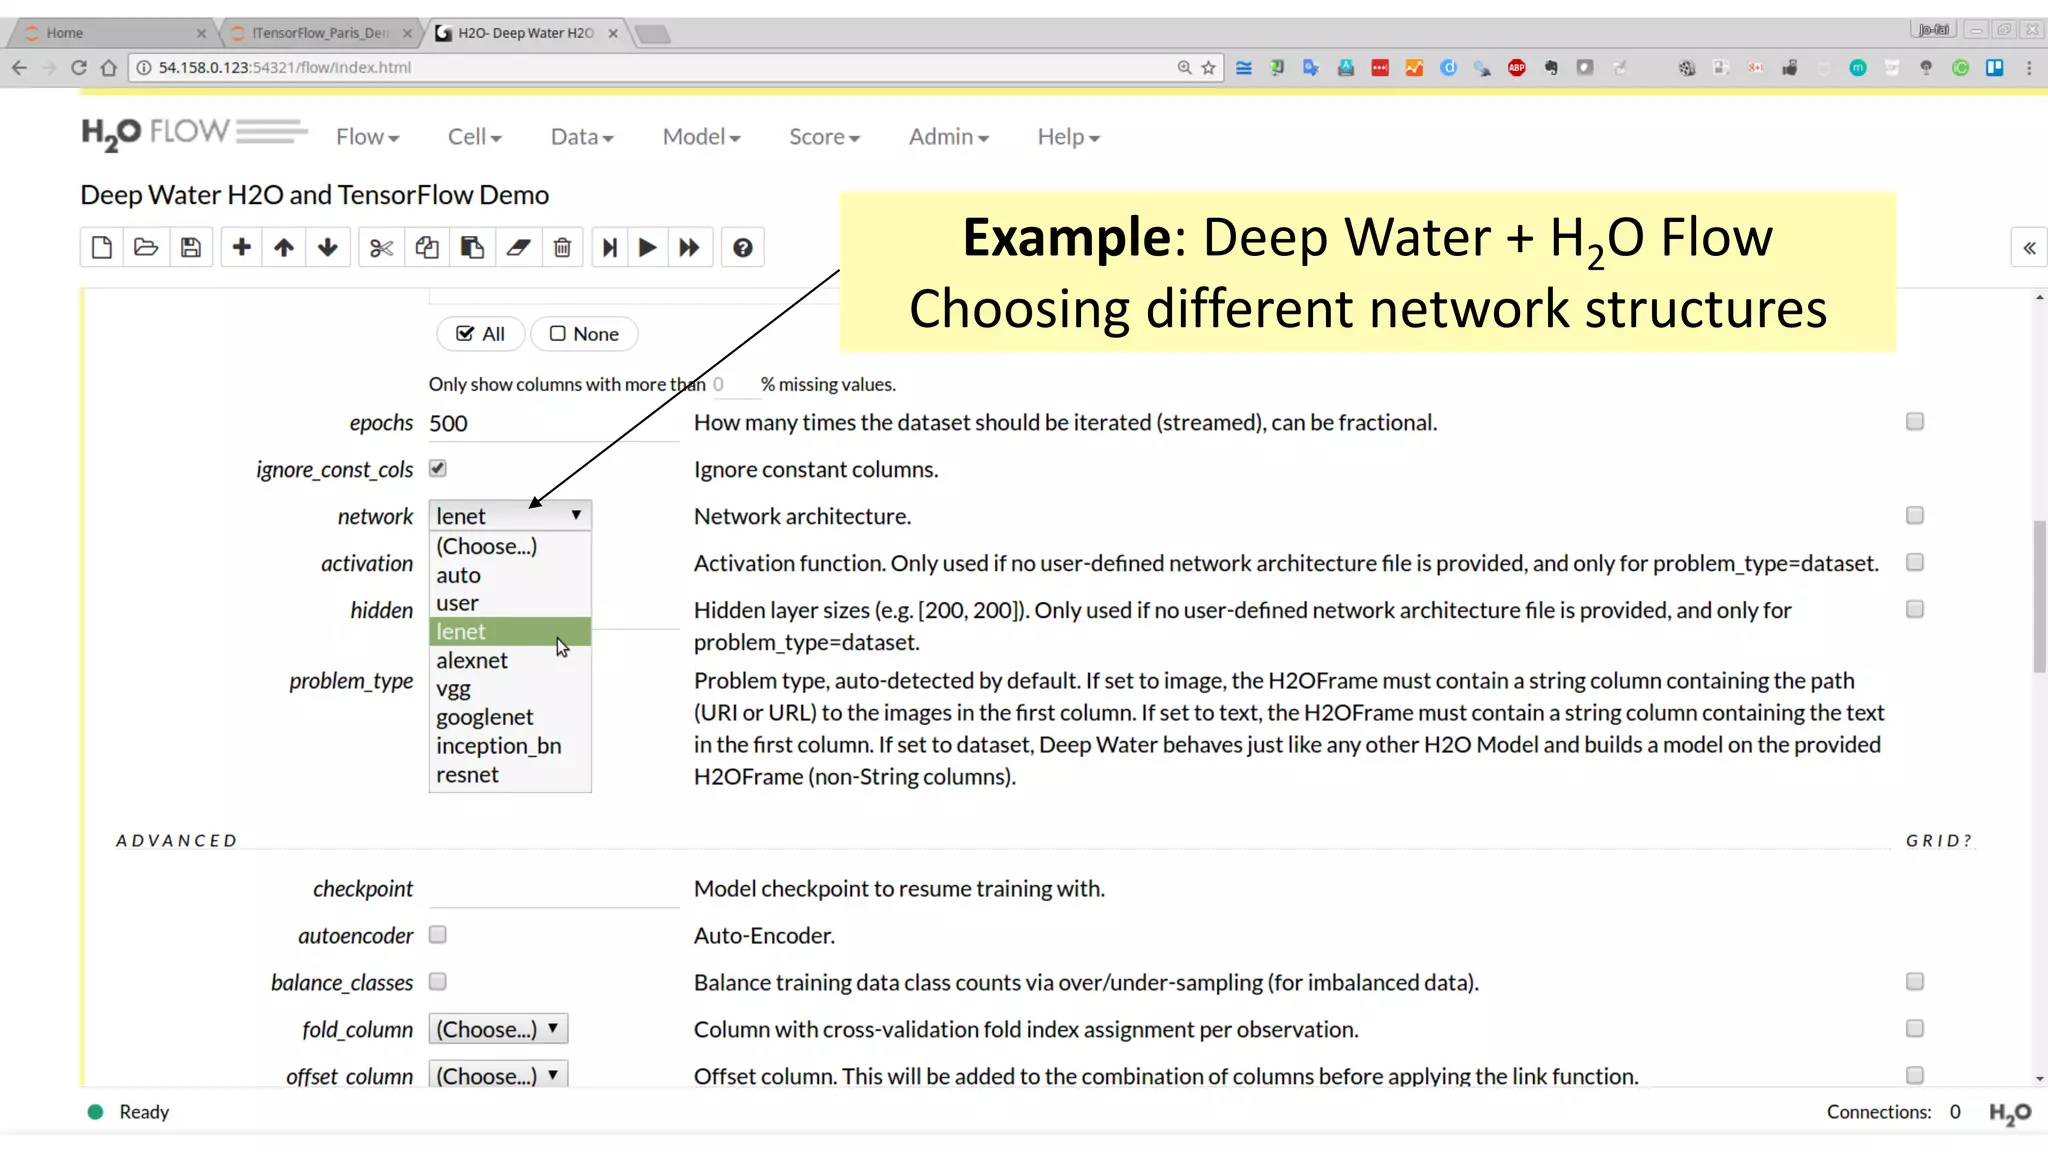Screen dimensions: 2048x1152
Task: Toggle ignore_const_cols checkbox
Action: (438, 468)
